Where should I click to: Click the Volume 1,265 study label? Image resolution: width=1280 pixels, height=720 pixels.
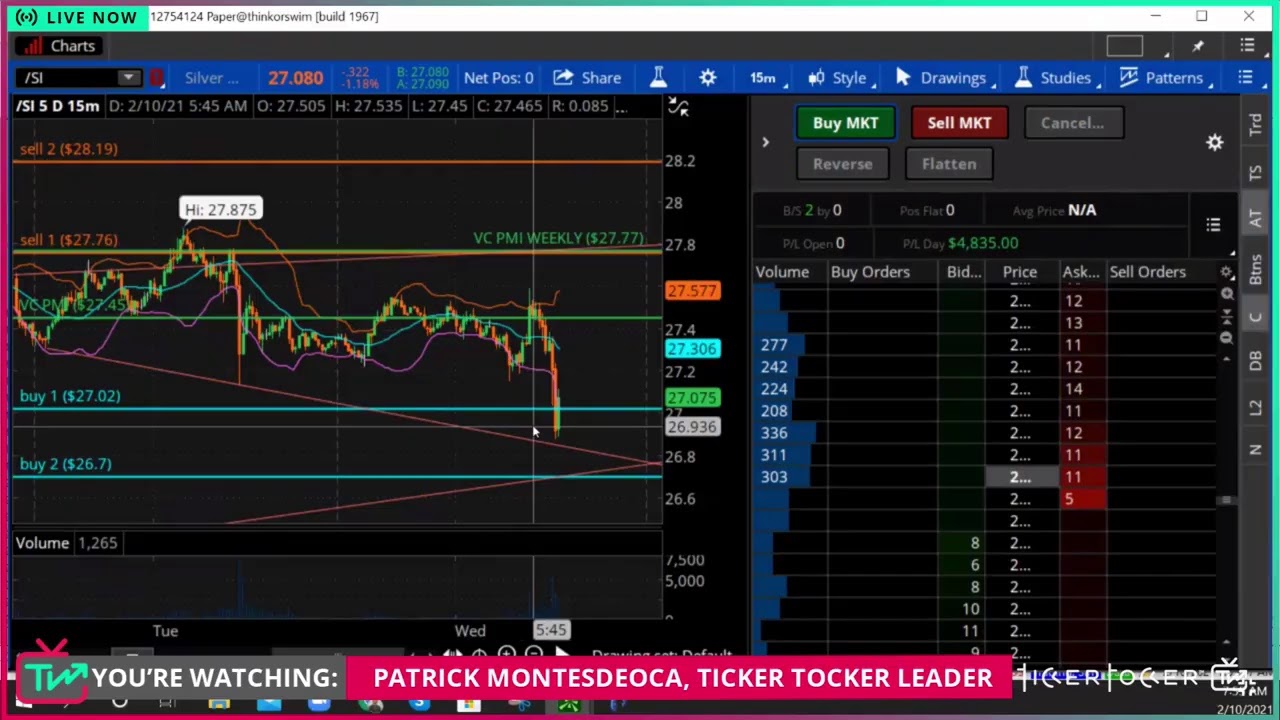(x=66, y=543)
